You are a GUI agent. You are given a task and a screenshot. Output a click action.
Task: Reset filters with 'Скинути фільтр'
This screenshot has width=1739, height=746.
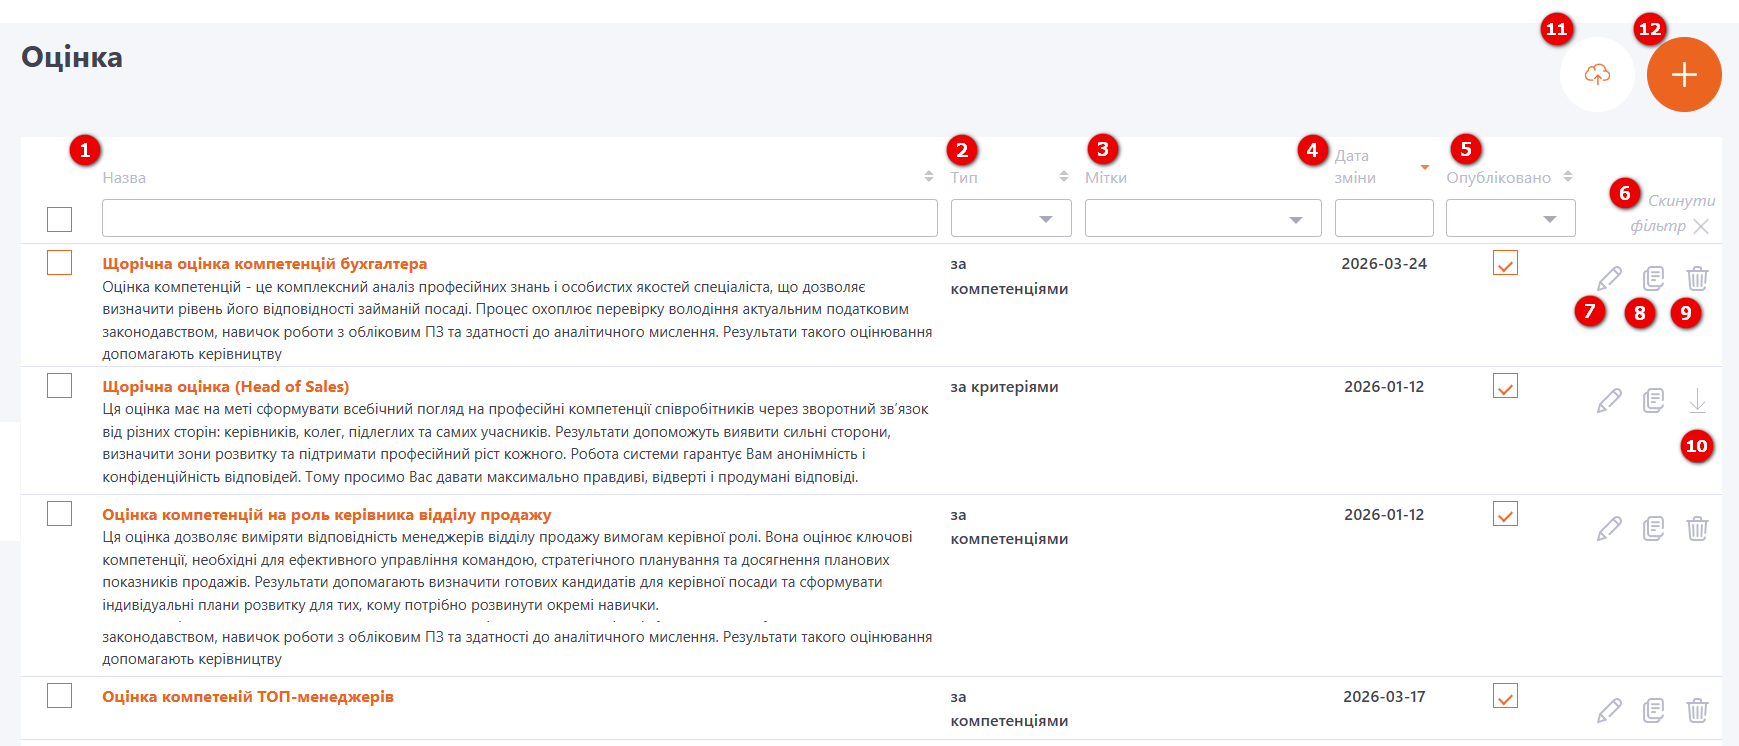coord(1672,213)
